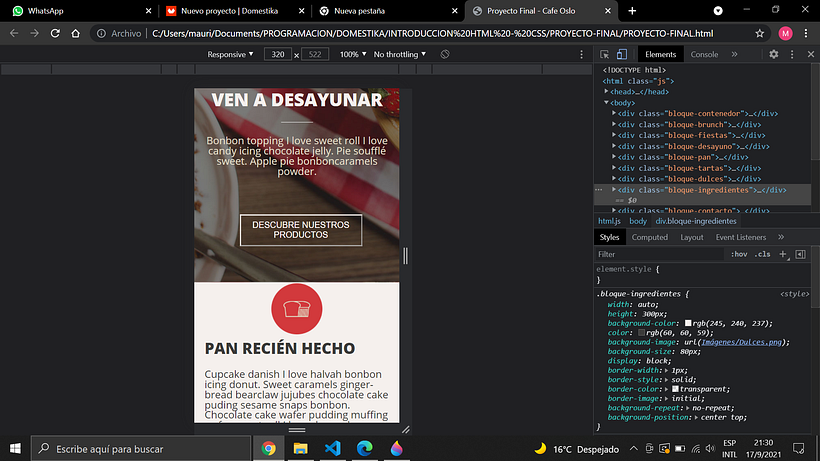The width and height of the screenshot is (820, 461).
Task: Toggle the :hov element state button
Action: [739, 255]
